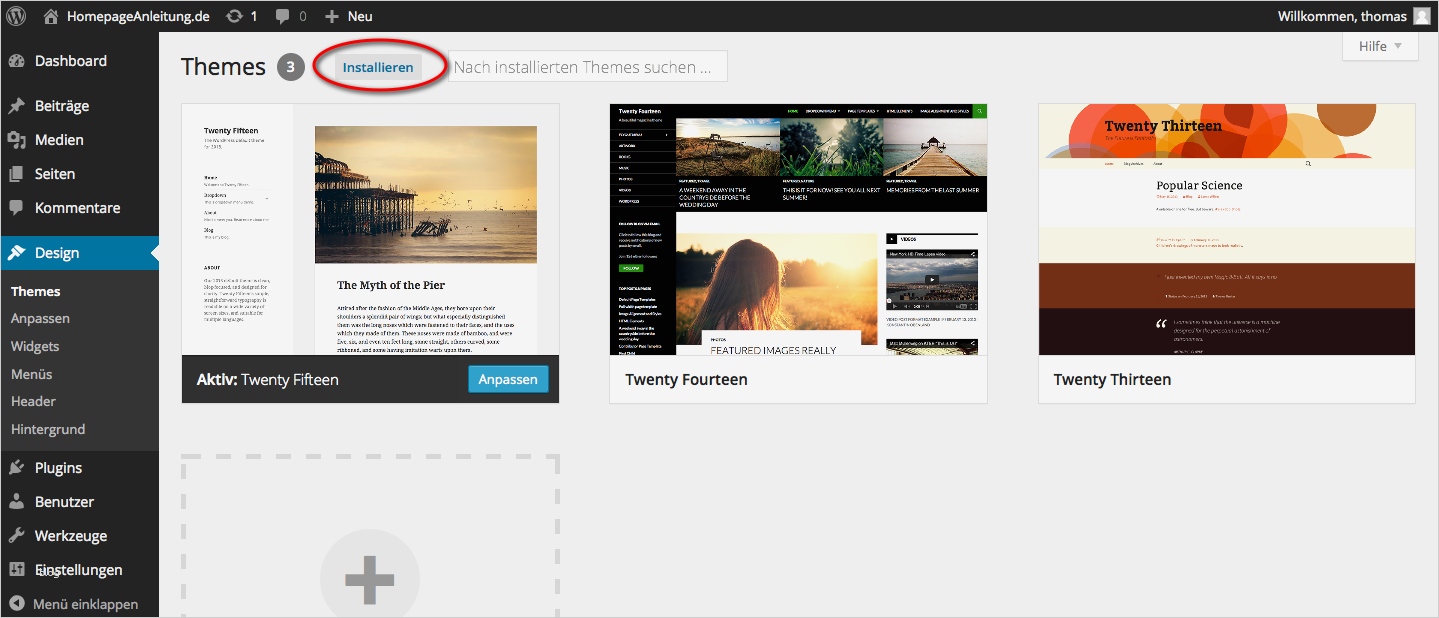1439x618 pixels.
Task: Click the Aktiv: Twenty Fifteen label
Action: tap(267, 380)
